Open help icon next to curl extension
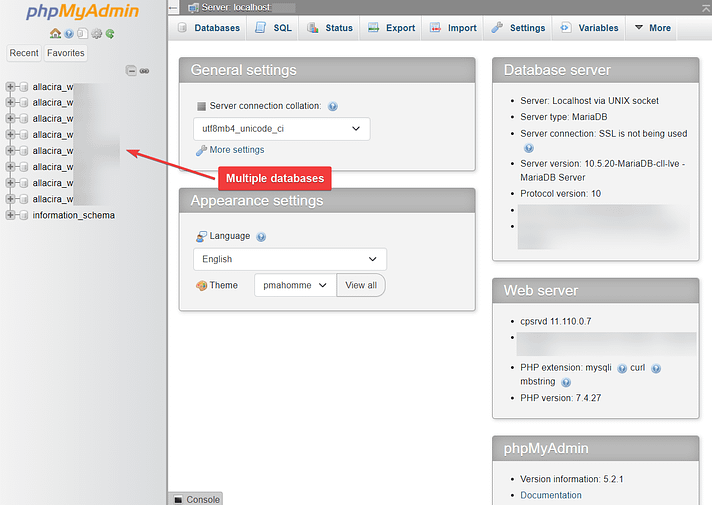Viewport: 712px width, 505px height. click(x=656, y=368)
